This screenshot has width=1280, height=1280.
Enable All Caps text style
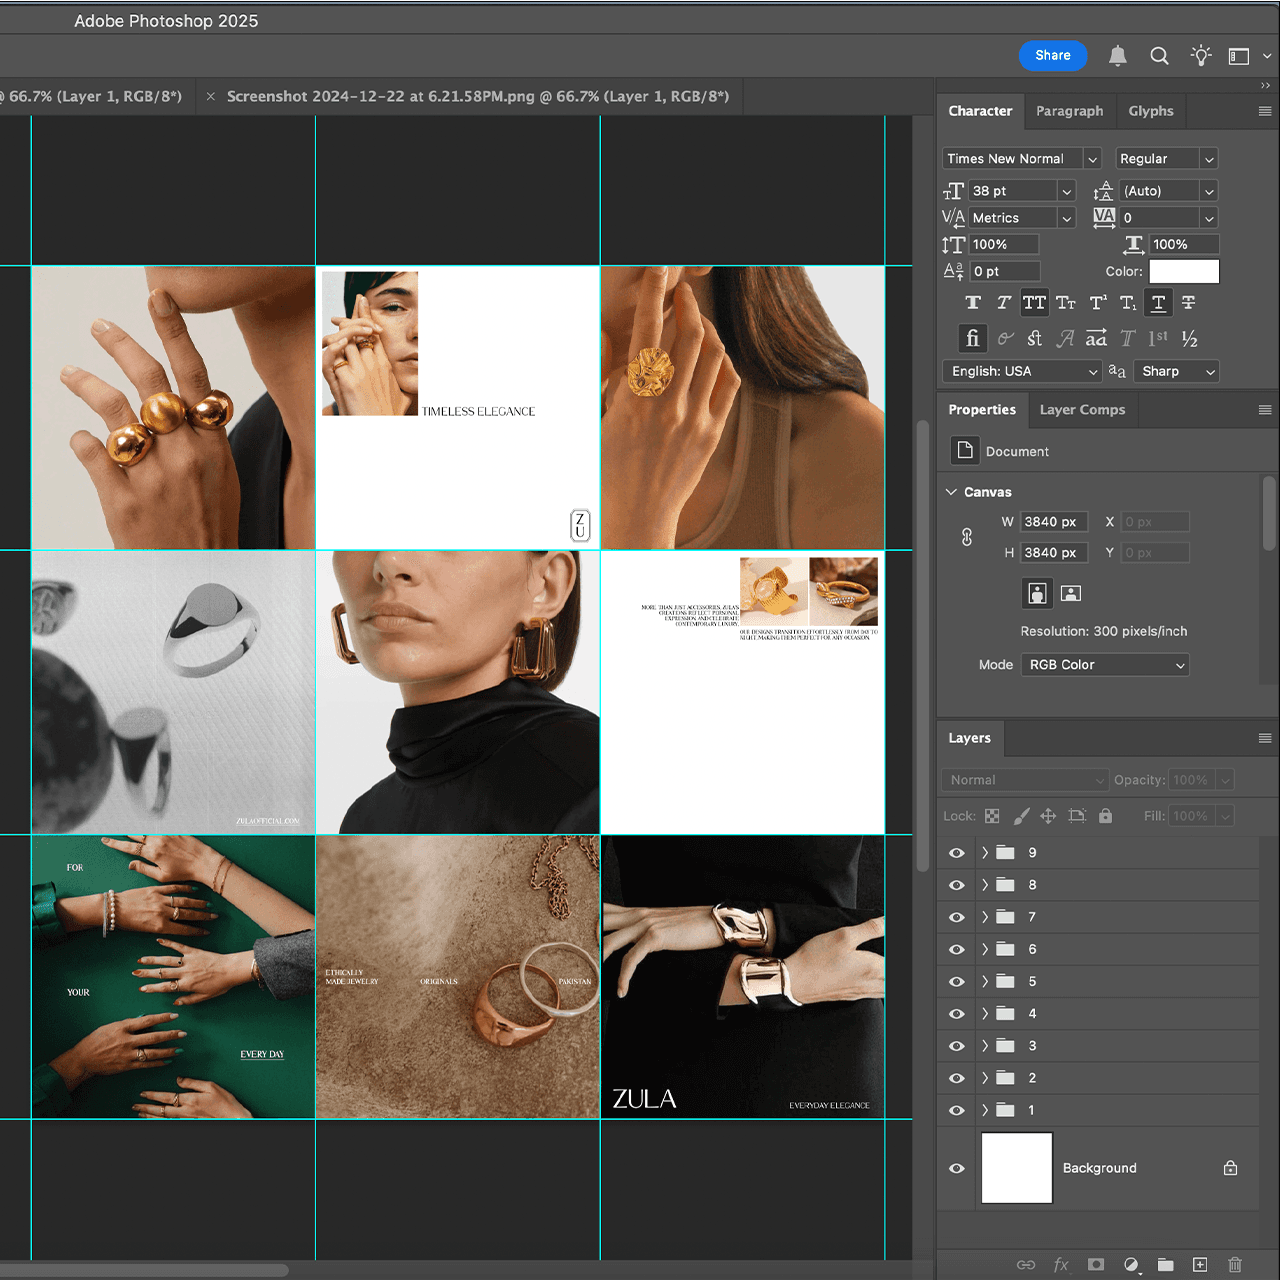click(x=1034, y=303)
